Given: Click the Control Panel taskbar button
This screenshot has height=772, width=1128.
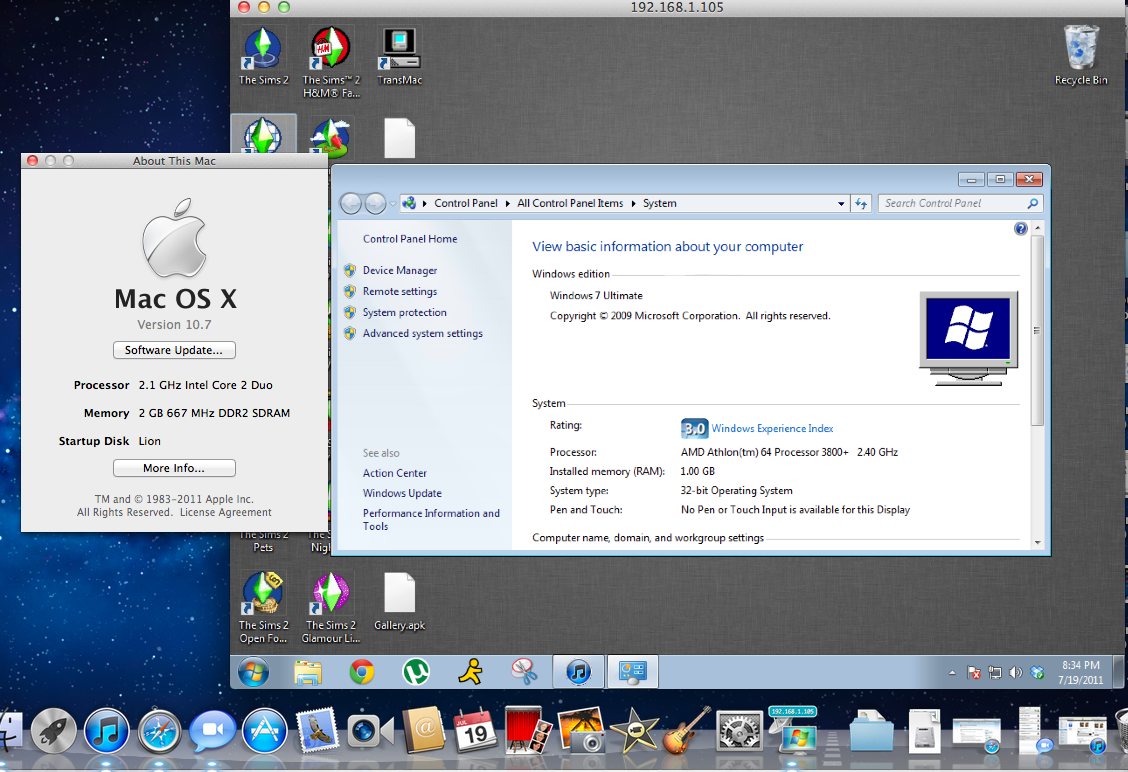Looking at the screenshot, I should 633,672.
